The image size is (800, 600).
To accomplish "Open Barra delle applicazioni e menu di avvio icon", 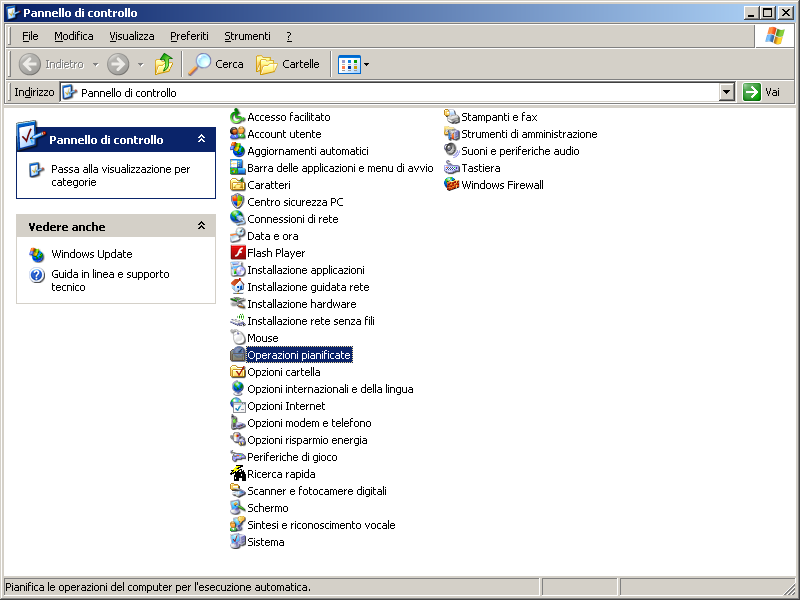I will tap(237, 168).
